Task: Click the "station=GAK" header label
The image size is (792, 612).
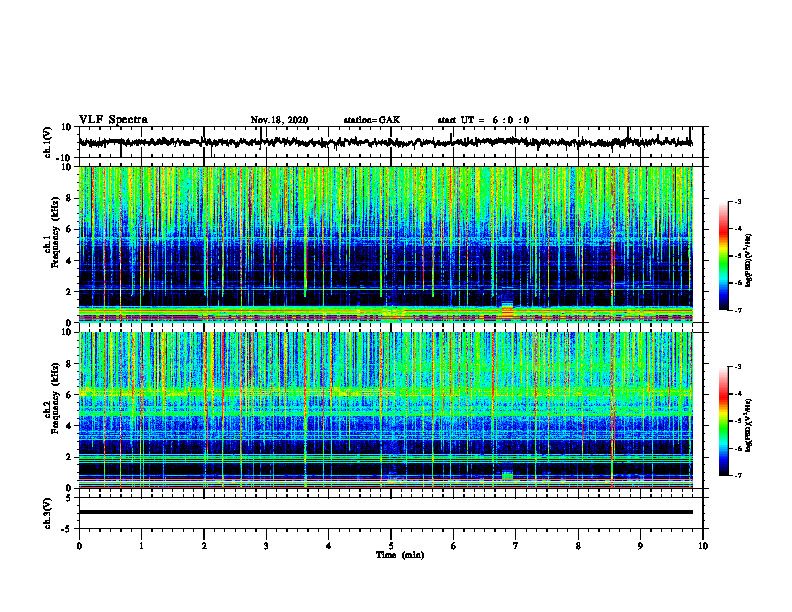Action: tap(372, 120)
